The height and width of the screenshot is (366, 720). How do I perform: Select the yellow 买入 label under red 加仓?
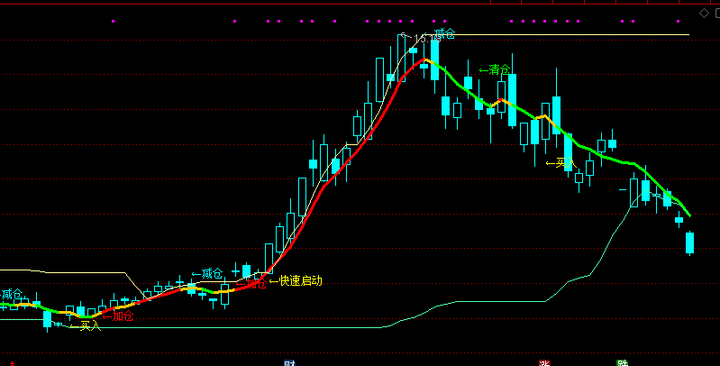tap(85, 326)
